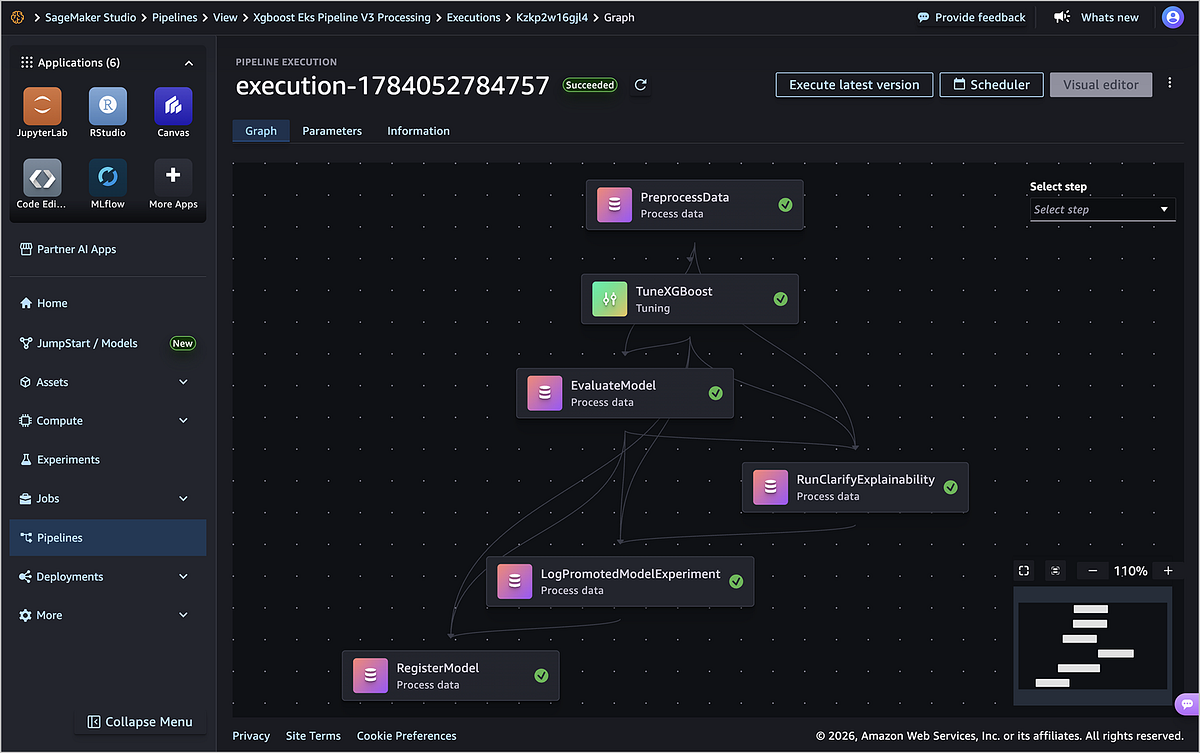The image size is (1200, 753).
Task: Click the fit-to-screen graph icon
Action: click(x=1024, y=570)
